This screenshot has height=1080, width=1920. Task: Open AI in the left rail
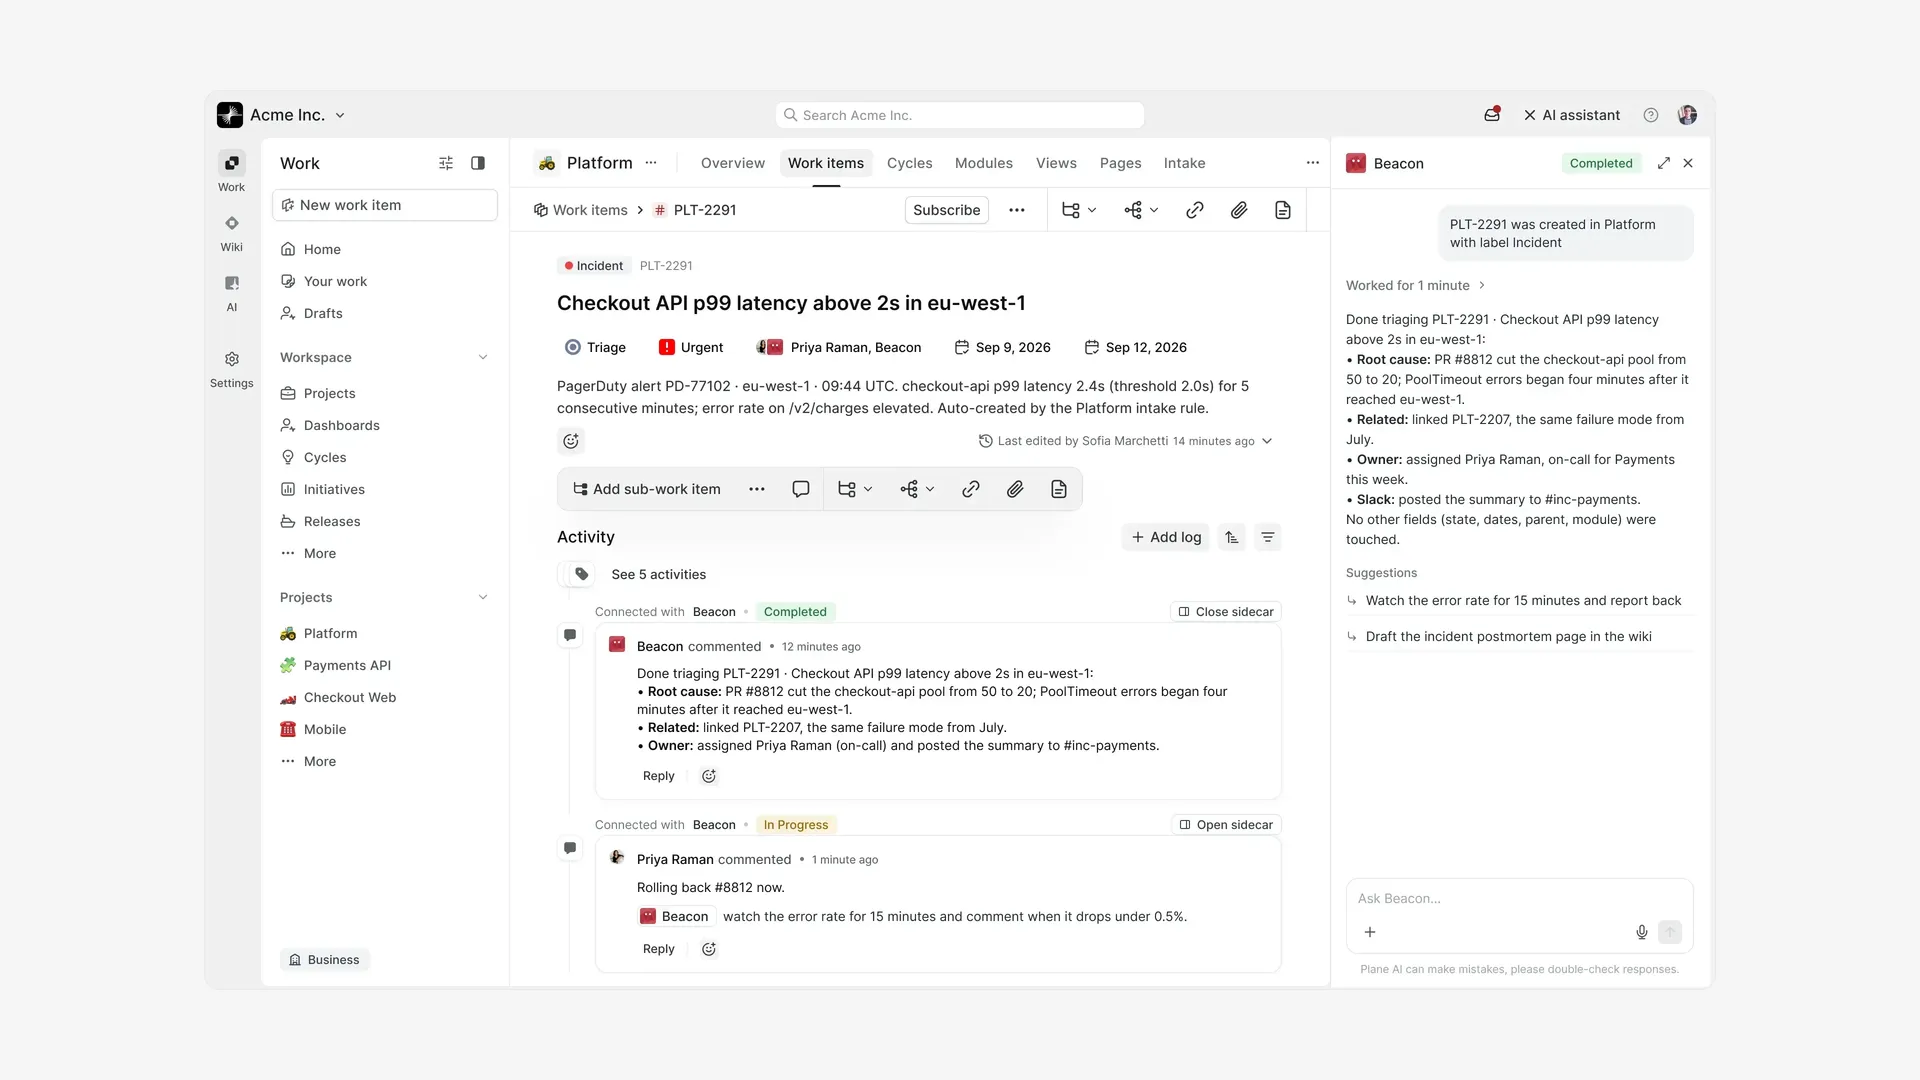pyautogui.click(x=231, y=292)
